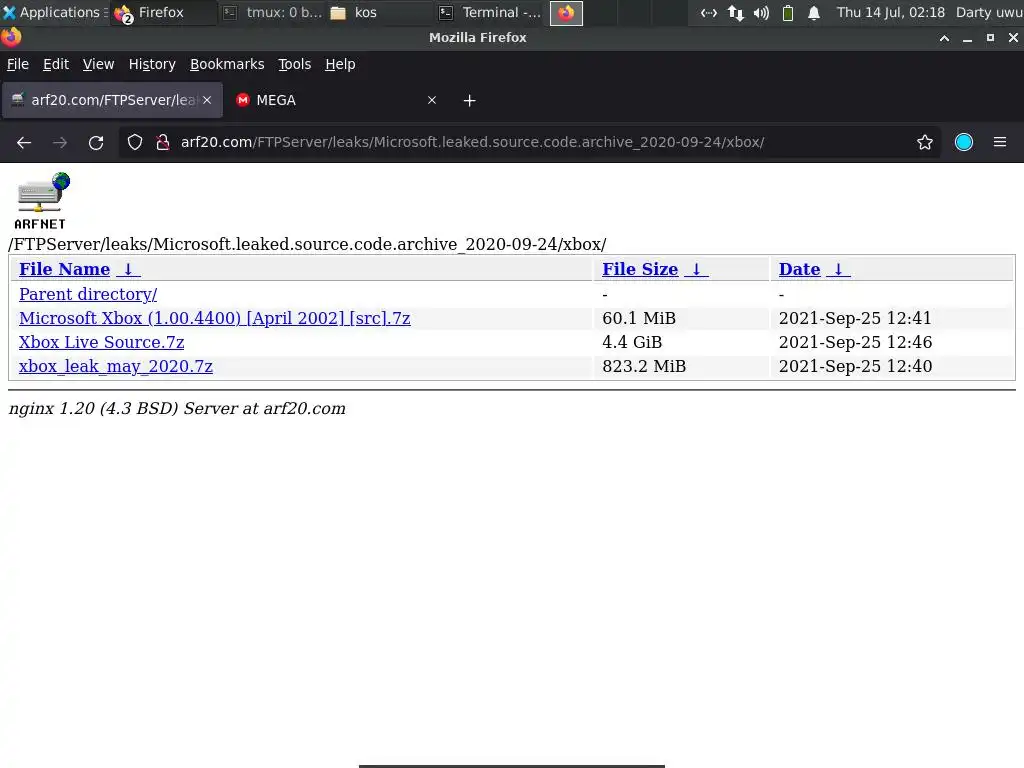The height and width of the screenshot is (768, 1024).
Task: Open the Applications menu
Action: point(54,12)
